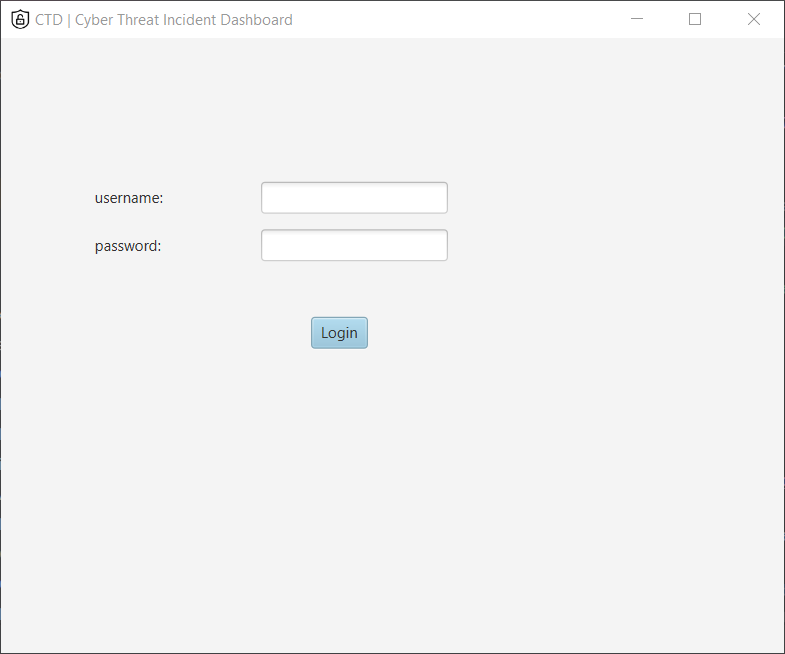Click the window title "CTD | Cyber Threat Incident Dashboard"
The height and width of the screenshot is (654, 785).
164,20
